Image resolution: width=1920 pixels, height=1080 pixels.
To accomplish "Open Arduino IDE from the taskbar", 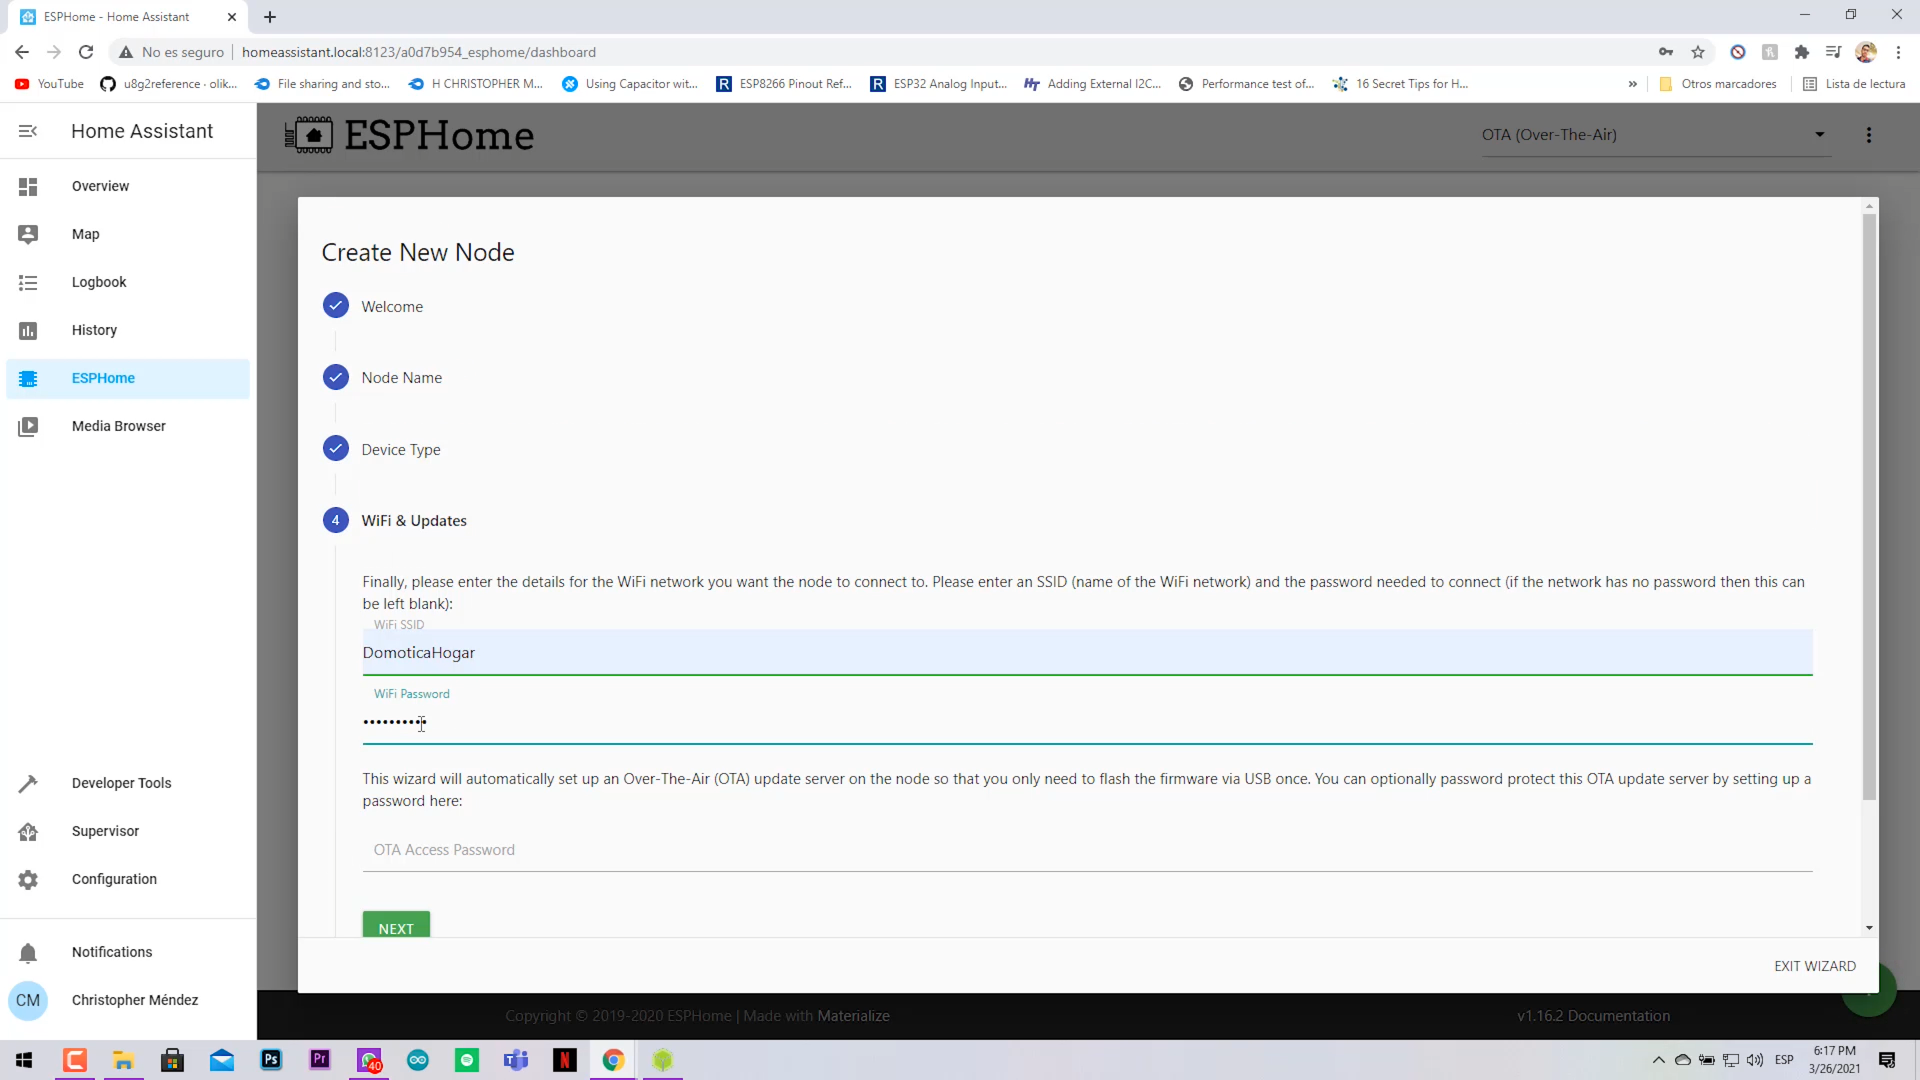I will [x=418, y=1060].
